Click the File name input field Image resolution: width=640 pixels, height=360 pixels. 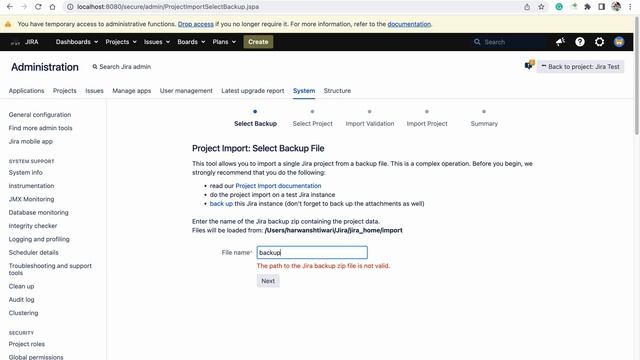click(312, 252)
